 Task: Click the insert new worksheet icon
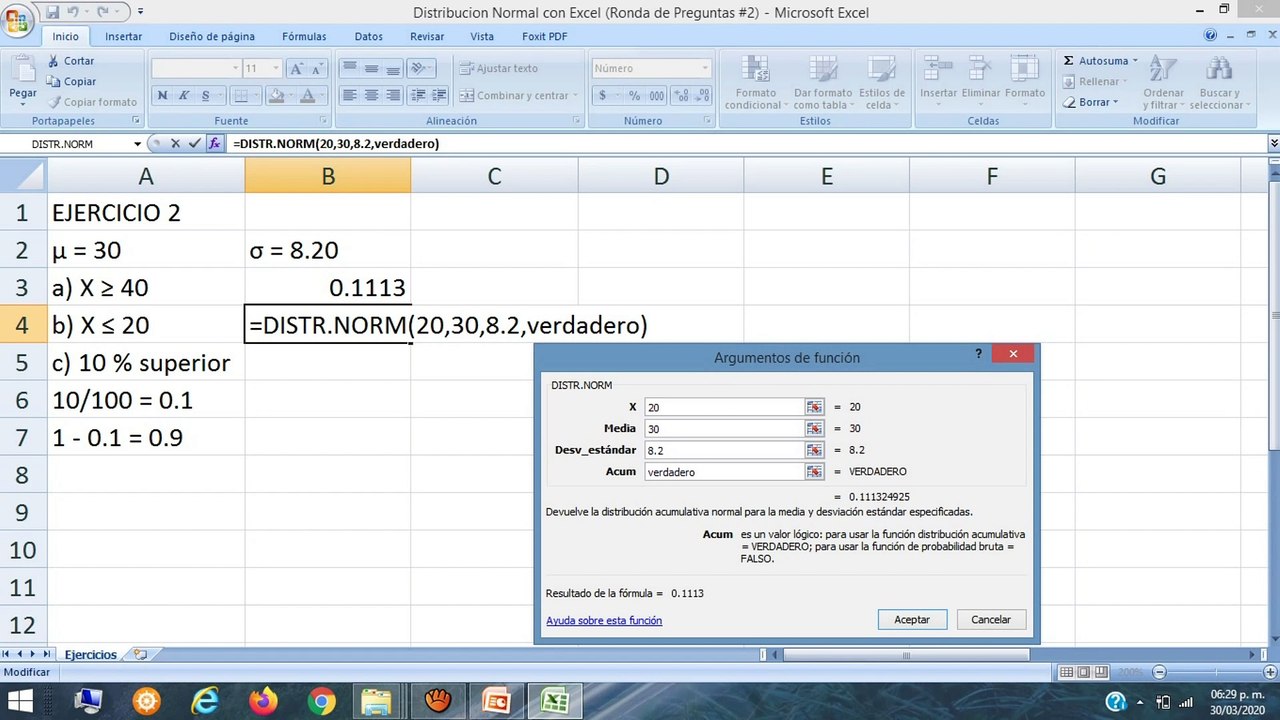tap(140, 655)
